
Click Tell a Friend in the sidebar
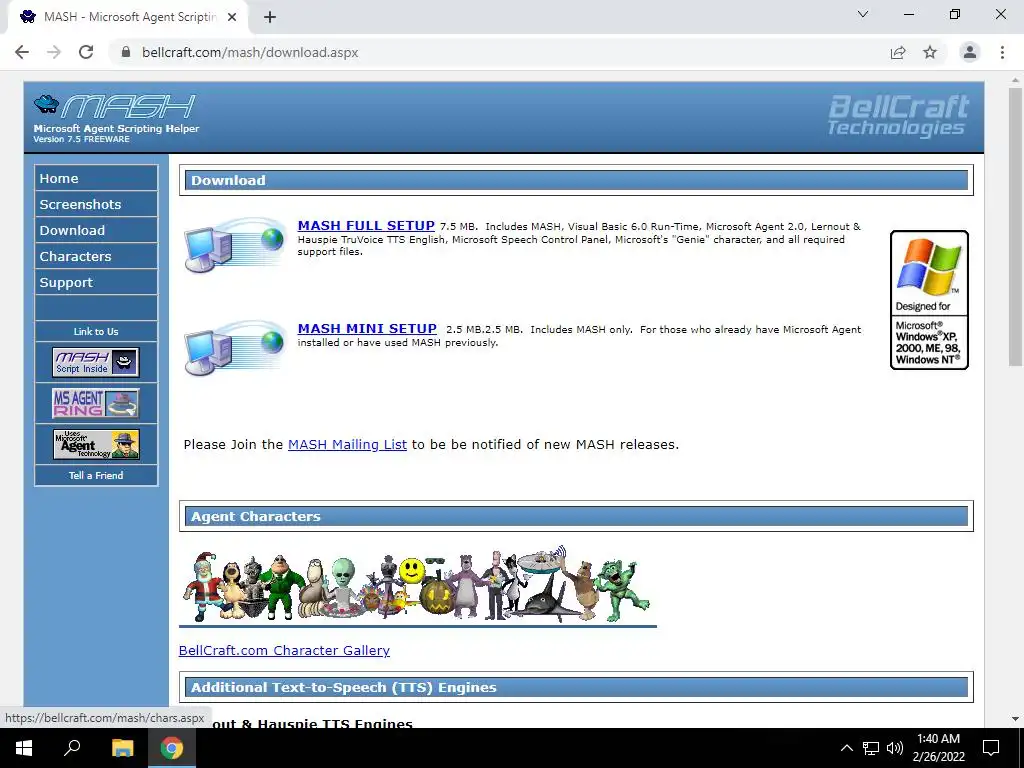[x=96, y=475]
